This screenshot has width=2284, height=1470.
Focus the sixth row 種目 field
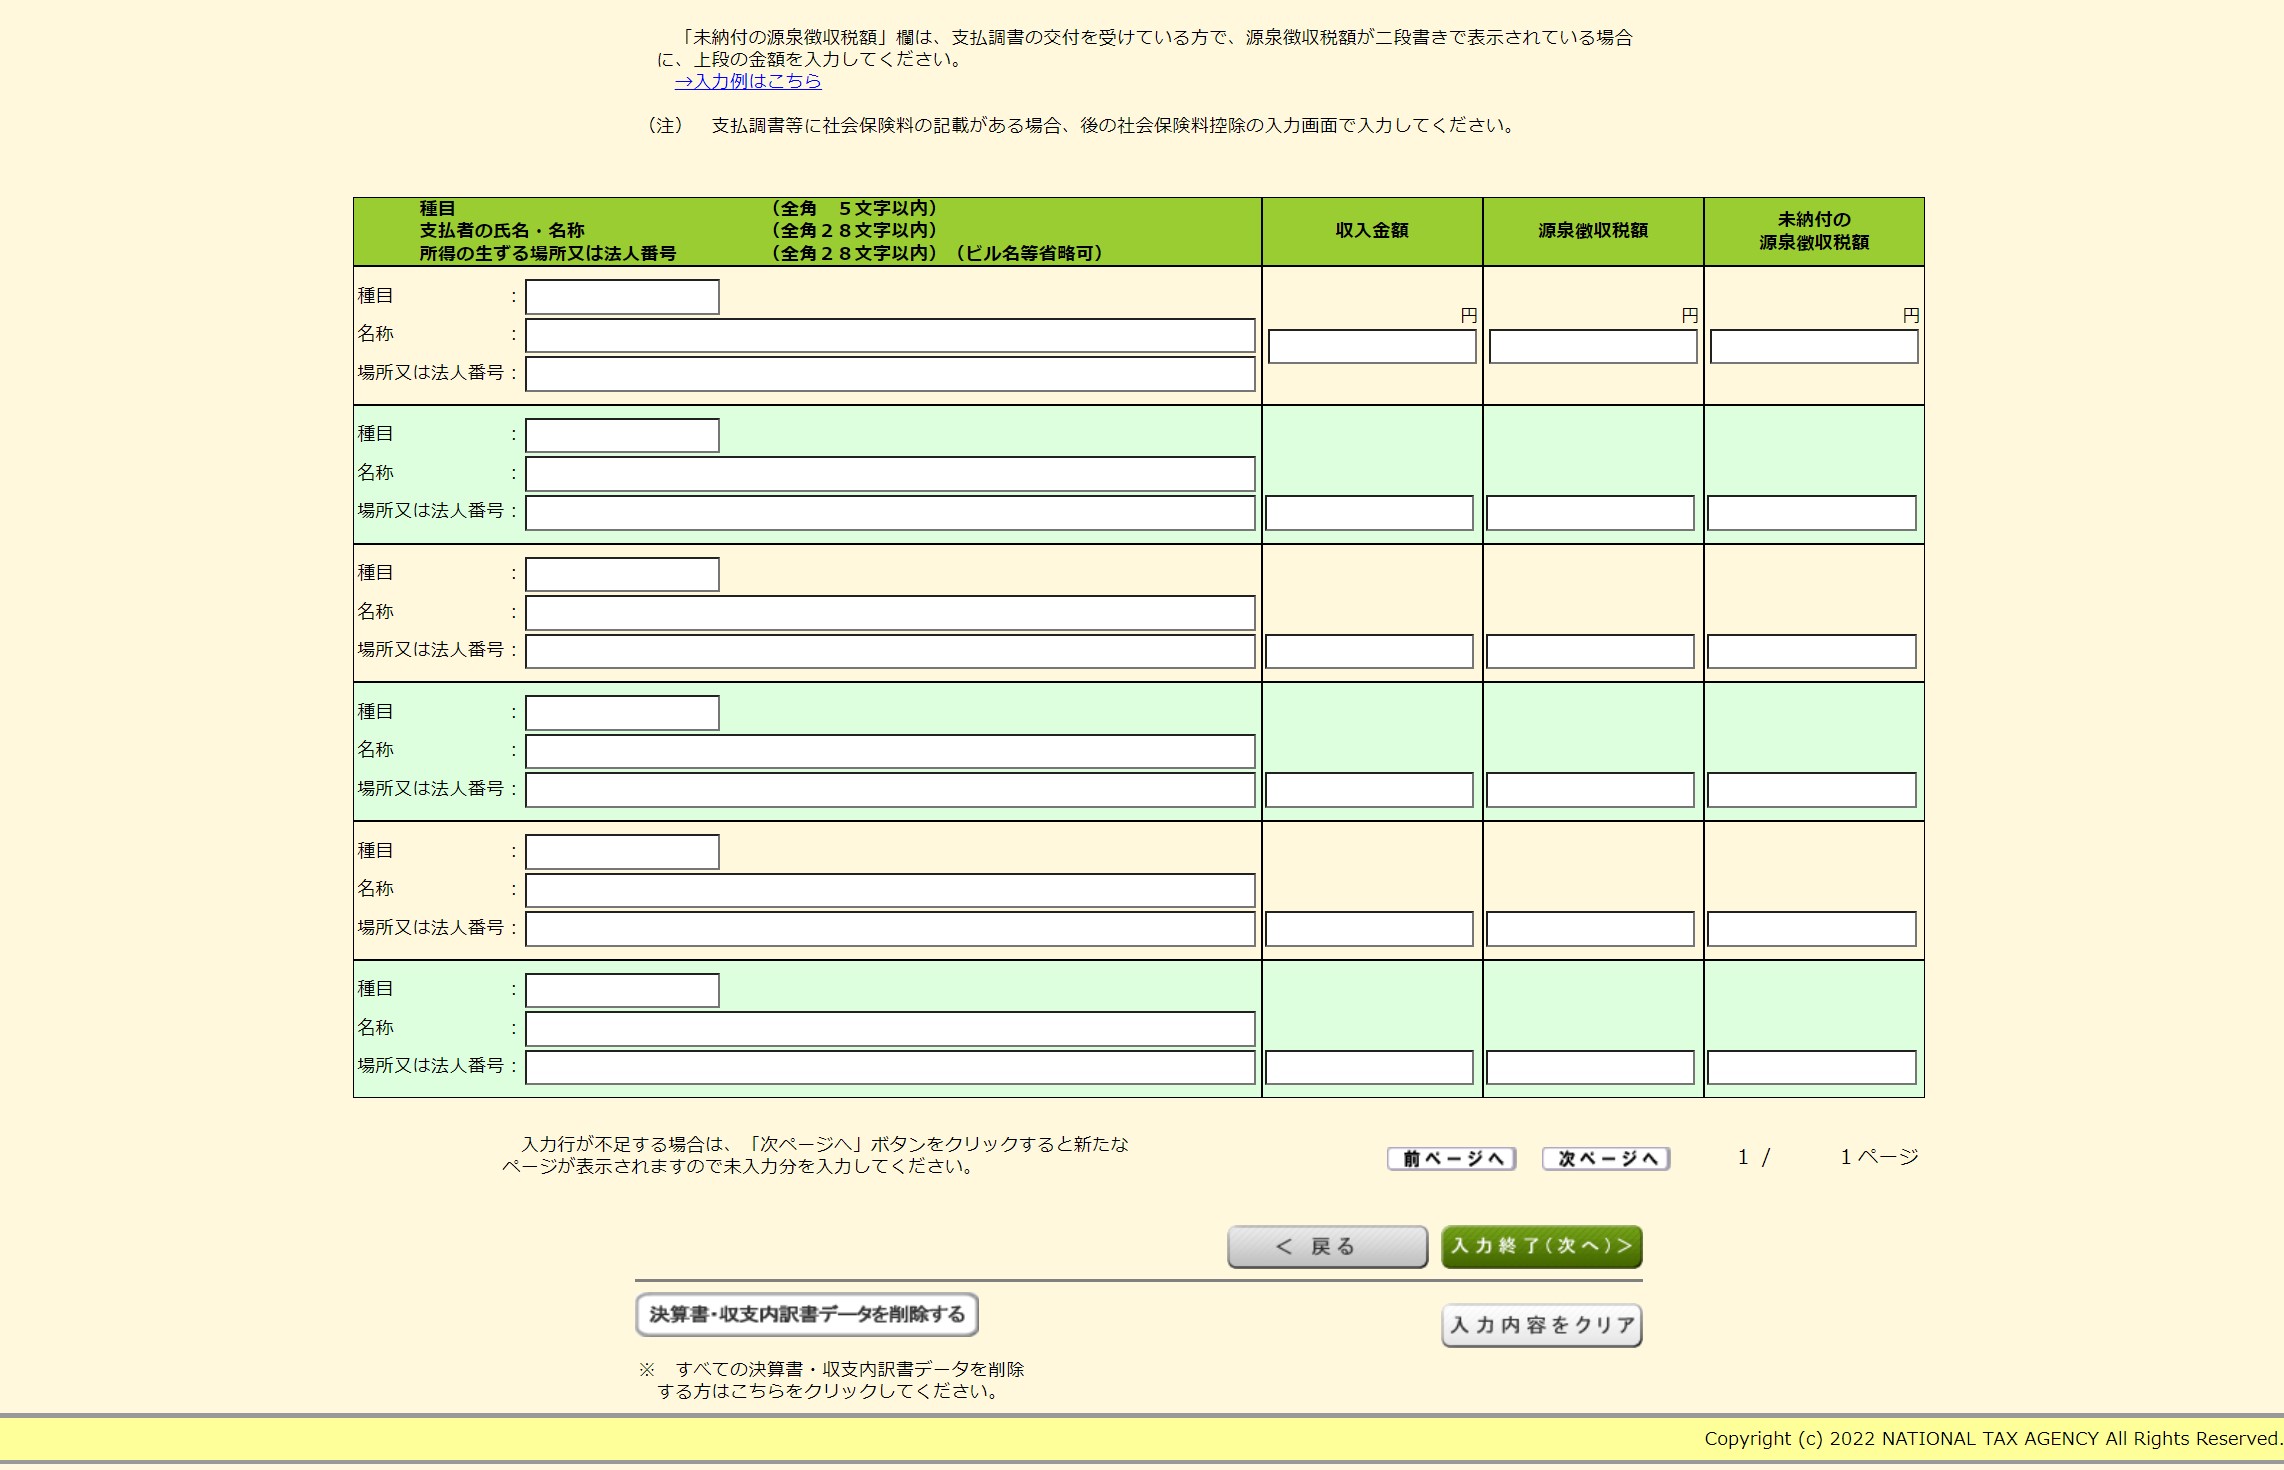pyautogui.click(x=622, y=990)
